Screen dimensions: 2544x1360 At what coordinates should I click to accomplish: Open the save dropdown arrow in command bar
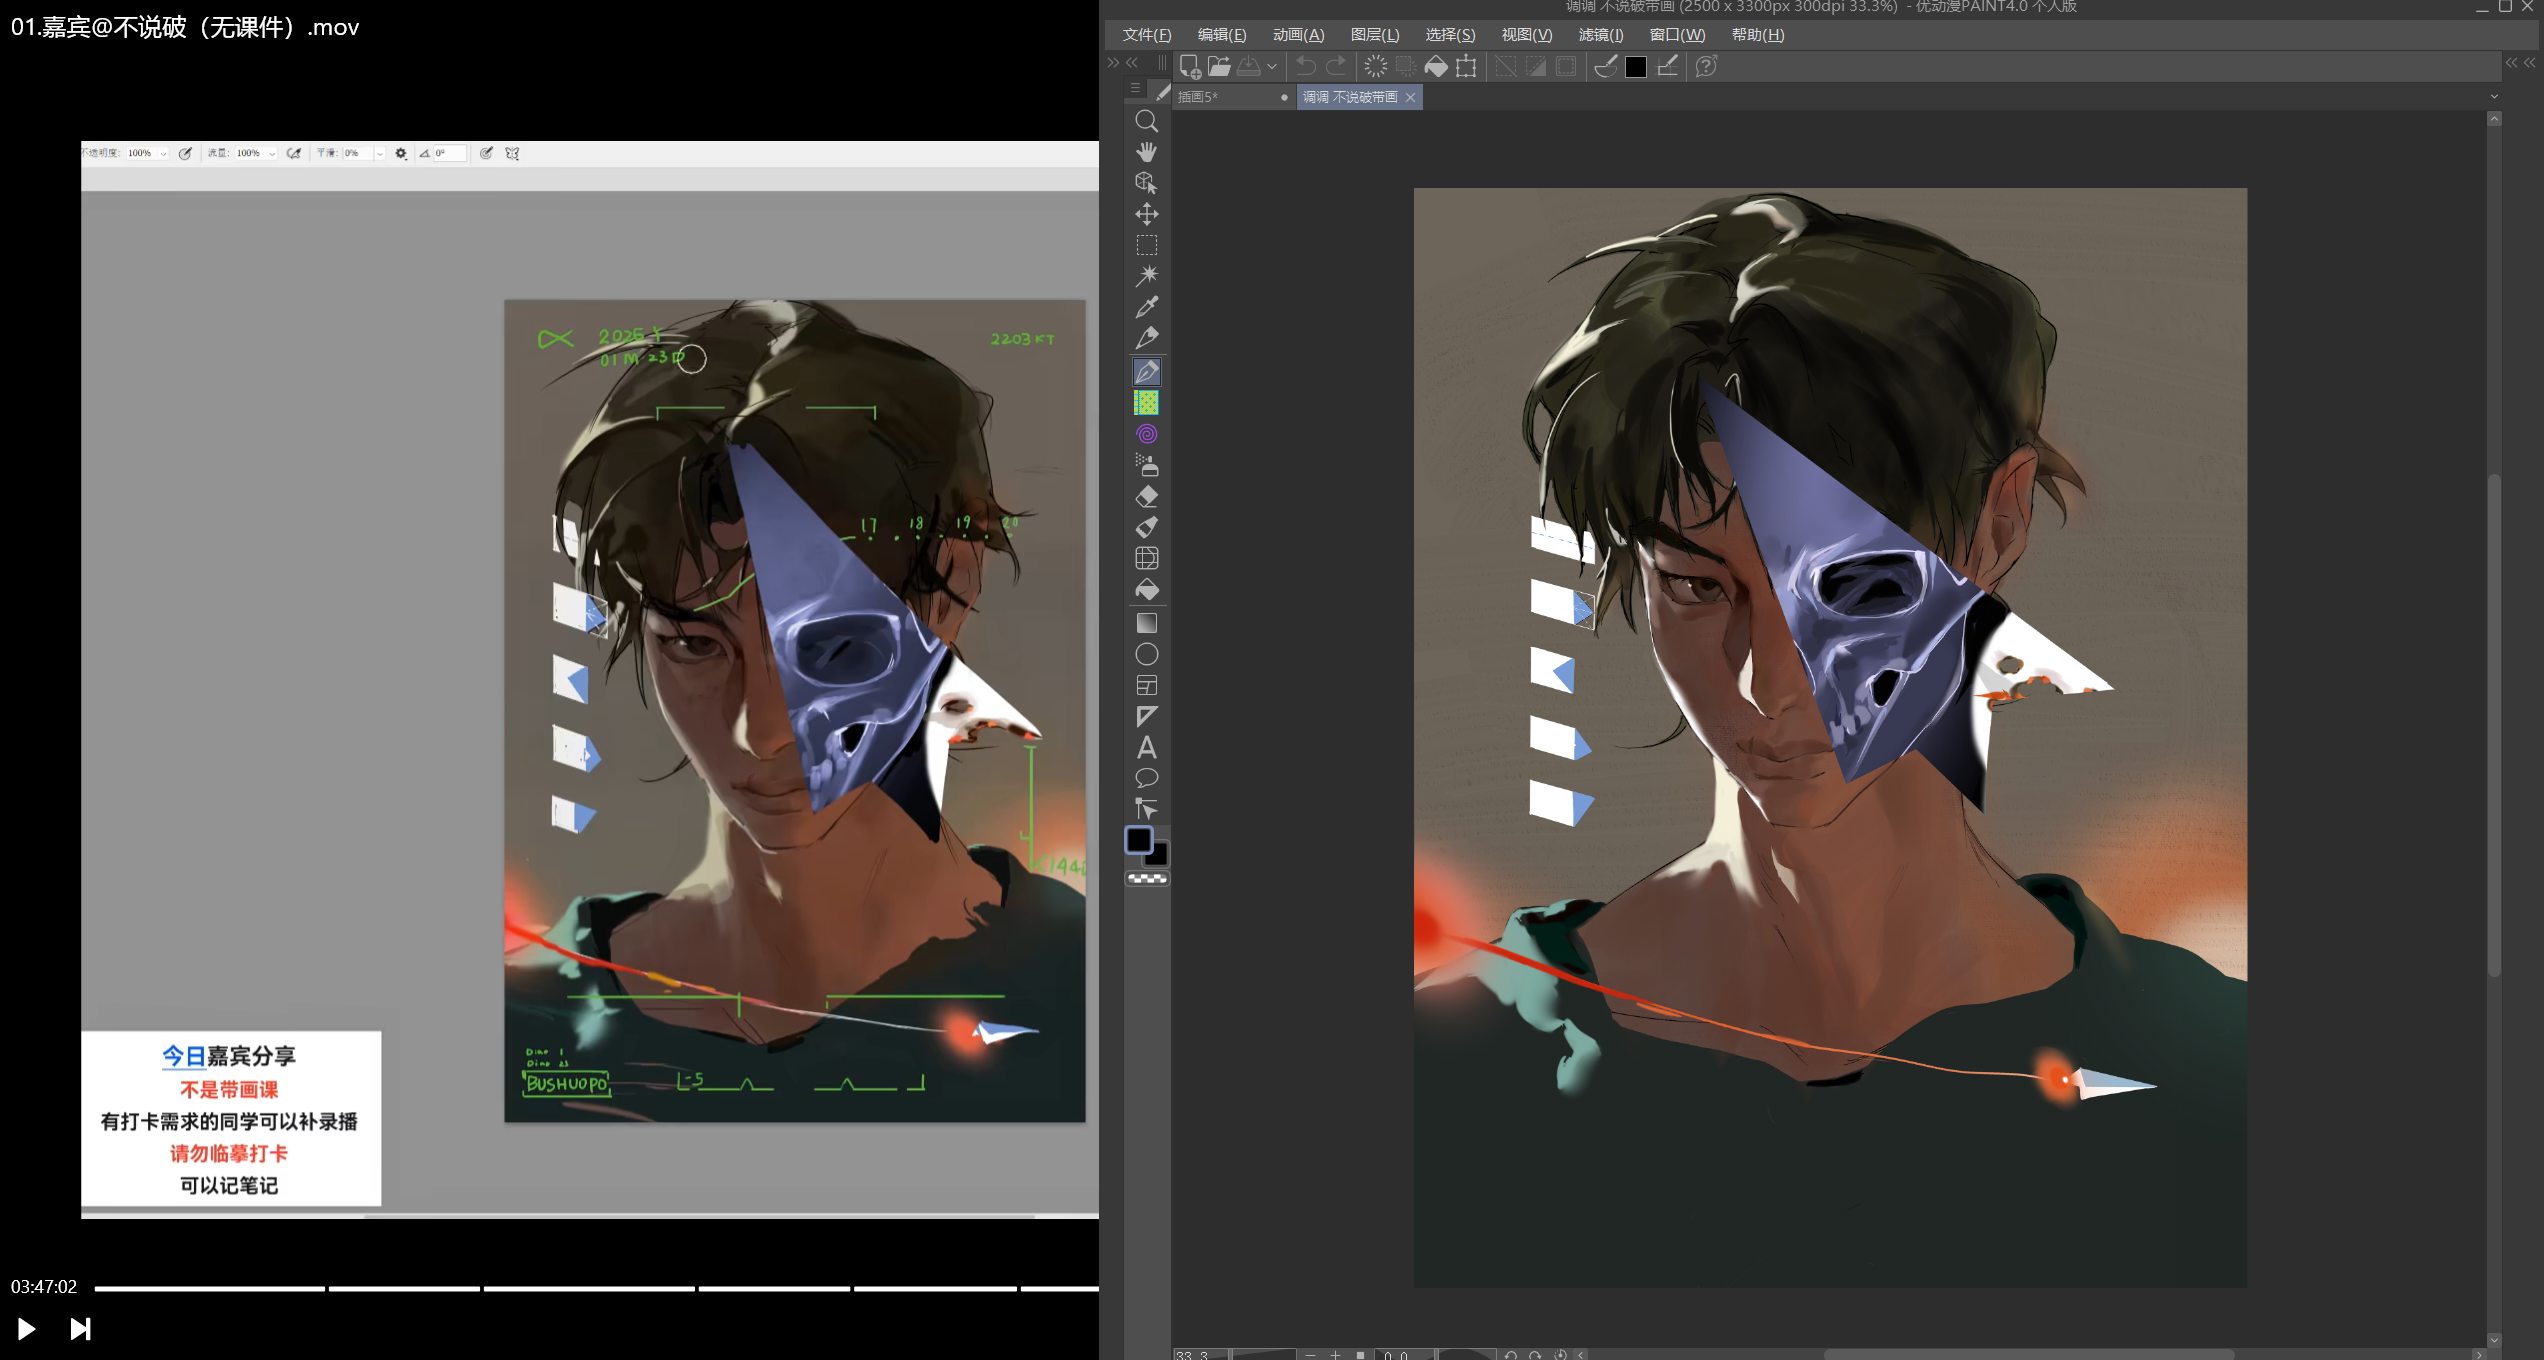point(1272,67)
